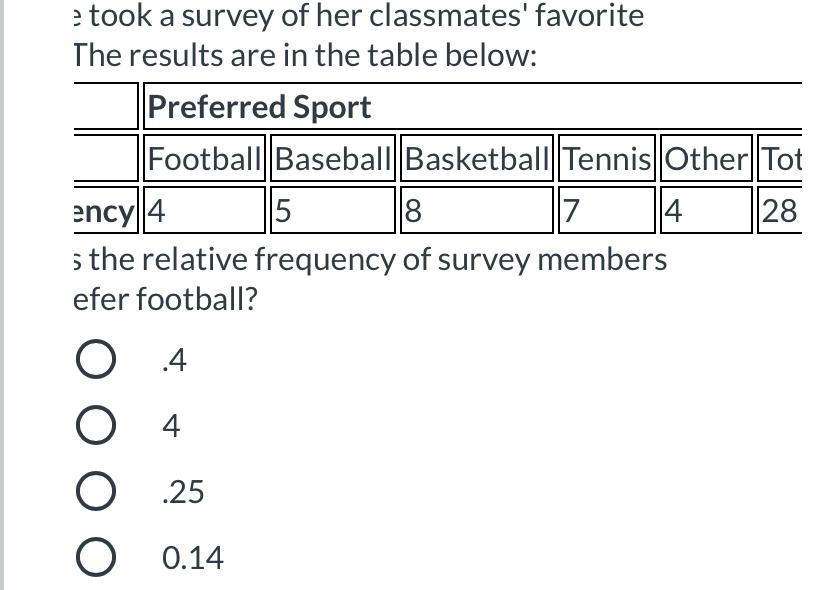Select the Tennis column header cell
This screenshot has width=828, height=590.
607,159
